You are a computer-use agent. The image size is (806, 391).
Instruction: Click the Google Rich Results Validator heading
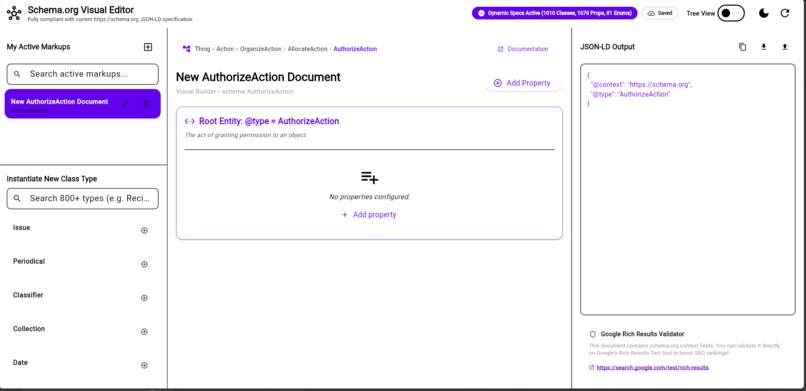tap(642, 334)
